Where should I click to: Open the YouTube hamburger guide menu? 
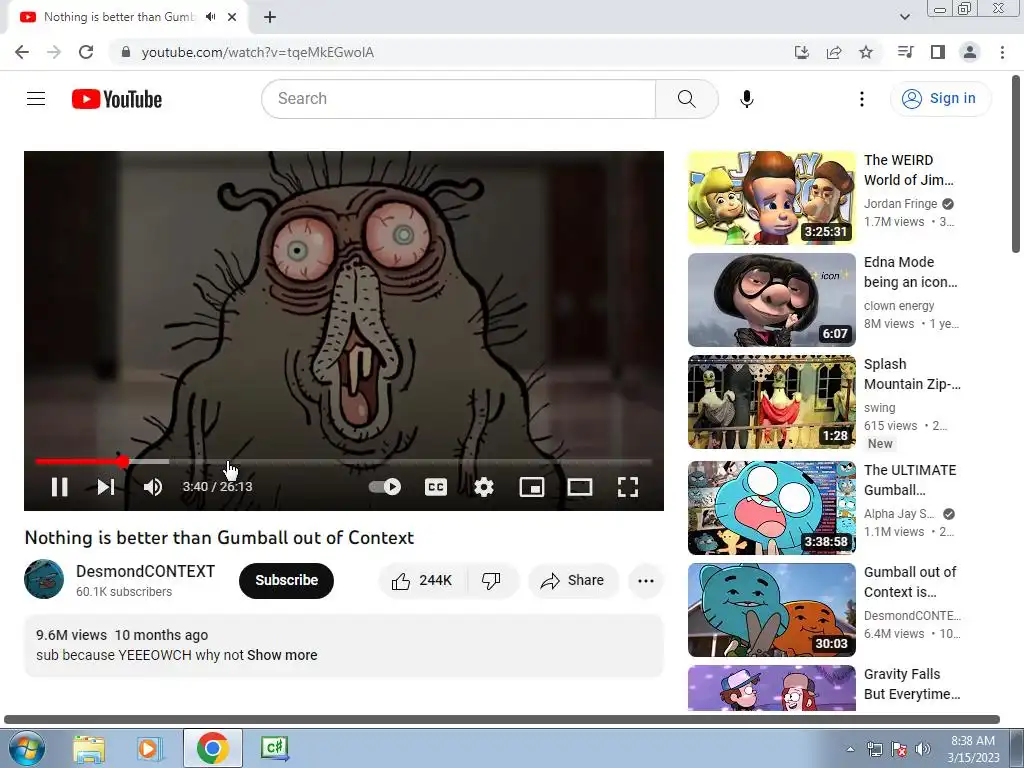click(x=36, y=99)
